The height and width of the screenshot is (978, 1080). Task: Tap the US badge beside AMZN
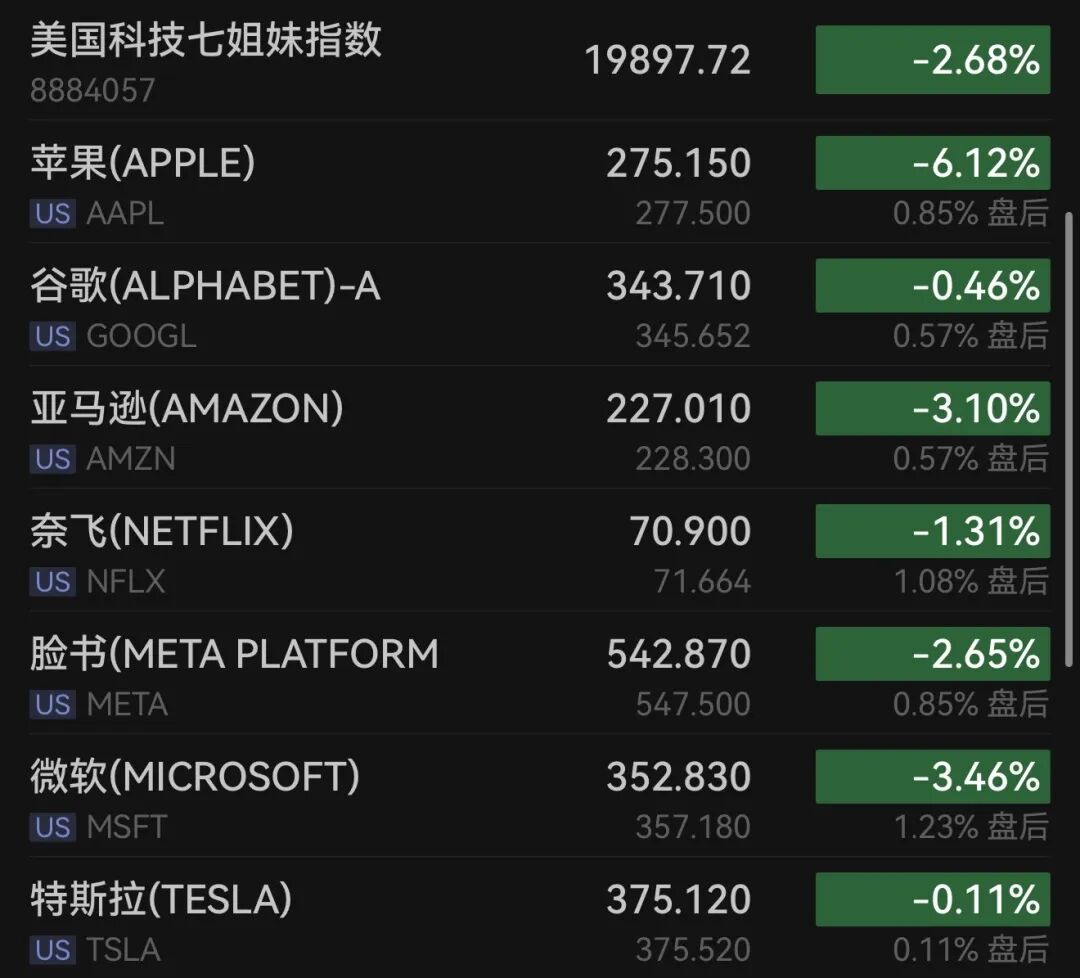[52, 459]
